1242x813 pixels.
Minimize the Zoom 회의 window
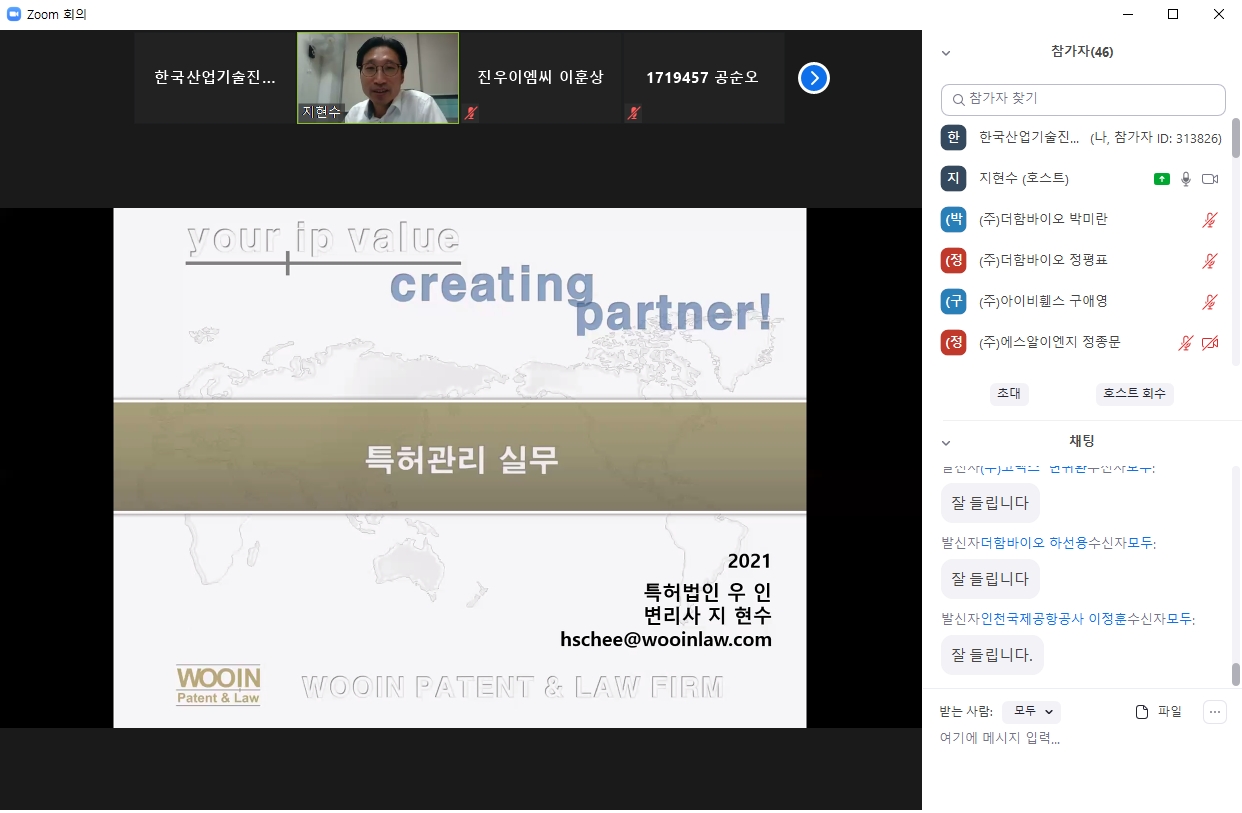click(x=1127, y=14)
